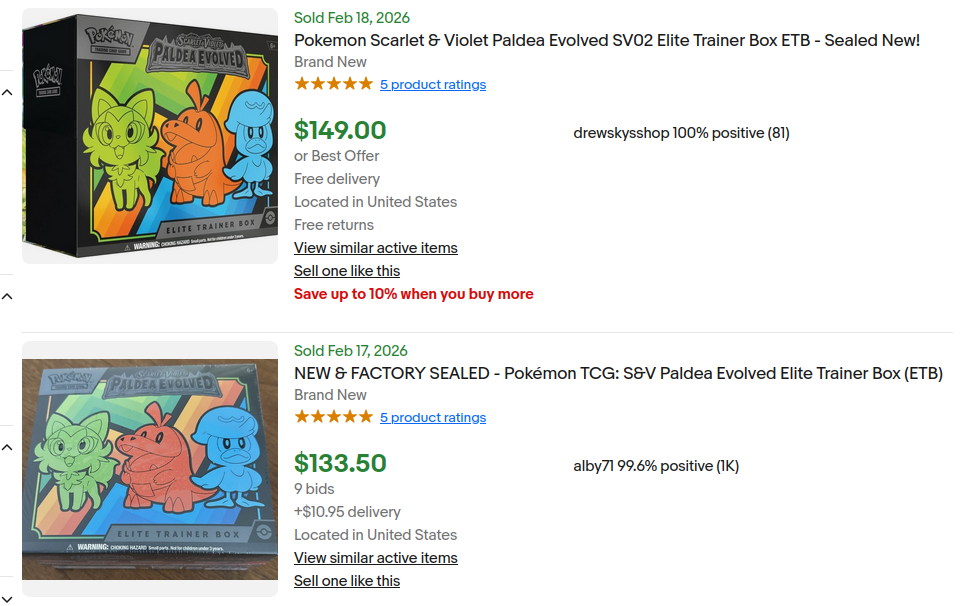Open the NEW & FACTORY SEALED listing title

(618, 373)
